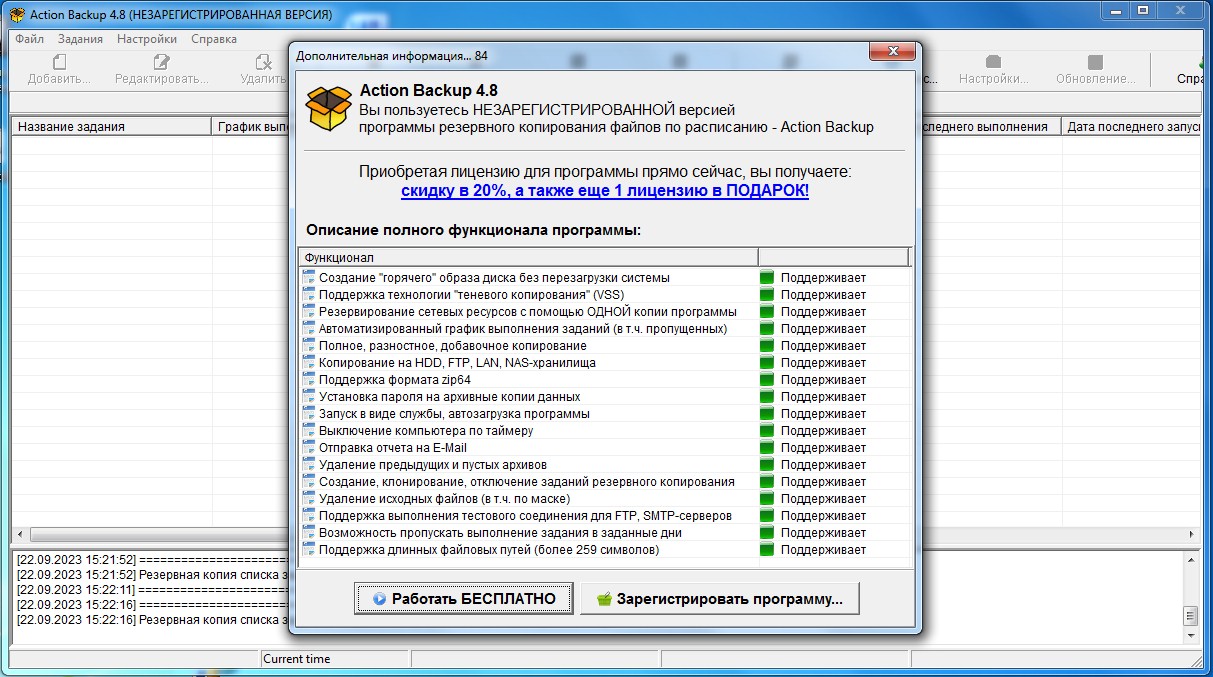Click Работать БЕСПЛАТНО button
1213x677 pixels.
(464, 599)
